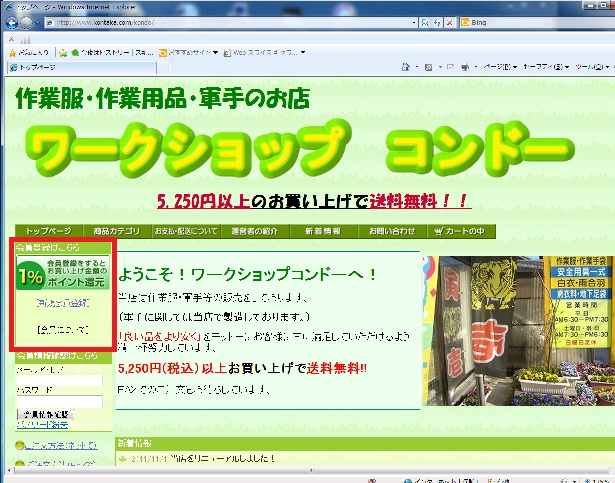Click the 1% point reward banner

click(x=62, y=274)
